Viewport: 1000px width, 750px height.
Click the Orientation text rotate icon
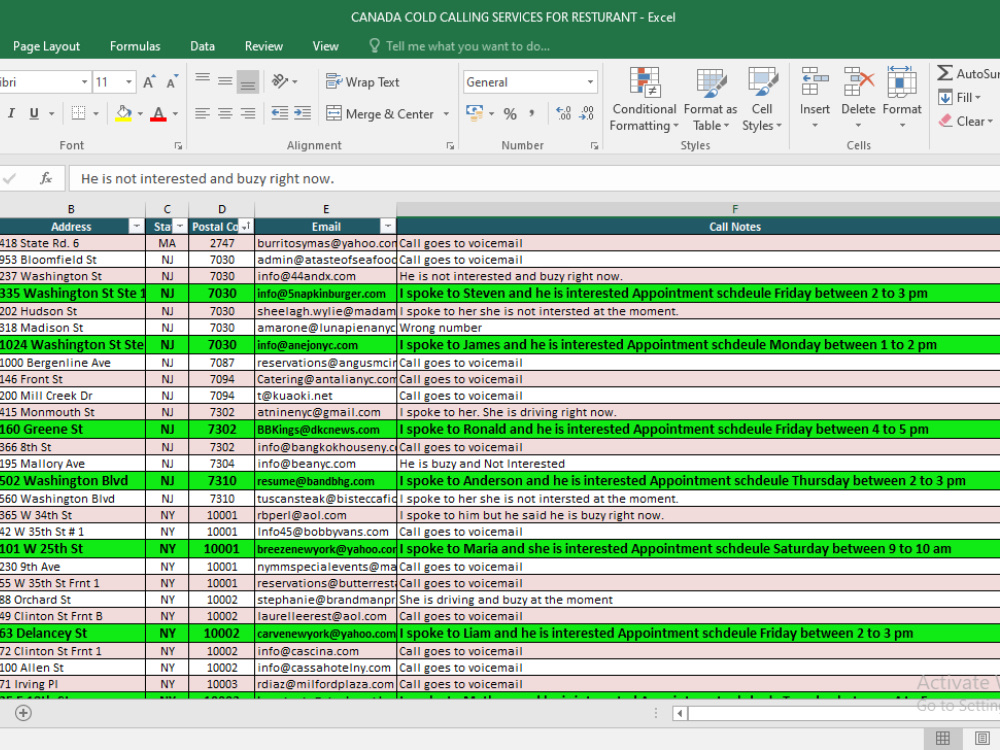(280, 81)
